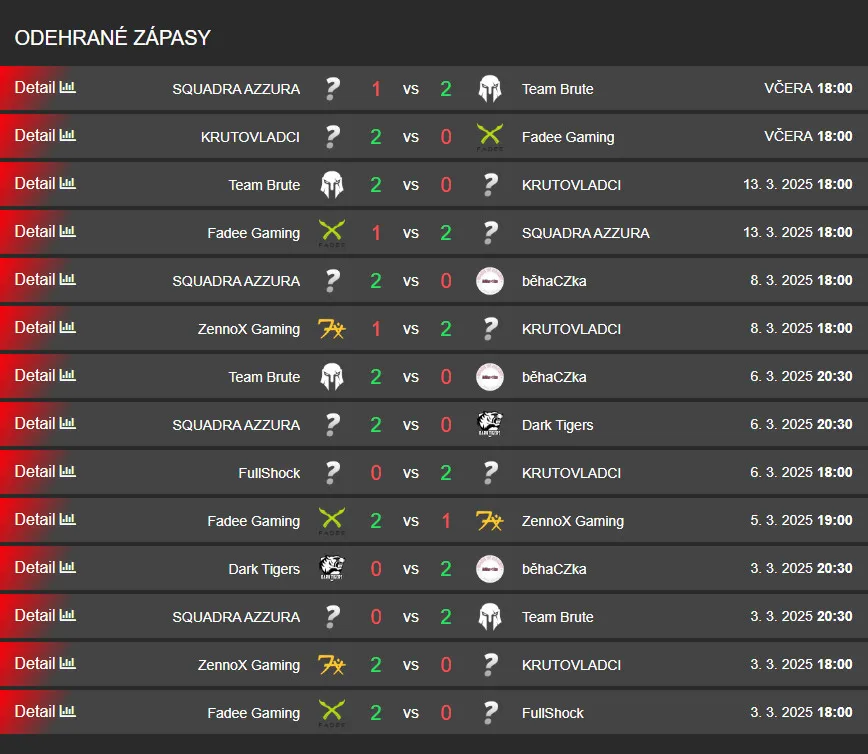Screen dimensions: 868x754
Task: Click Fadee Gaming logo in KRUTOVLADCI vs Fadee row
Action: tap(489, 136)
